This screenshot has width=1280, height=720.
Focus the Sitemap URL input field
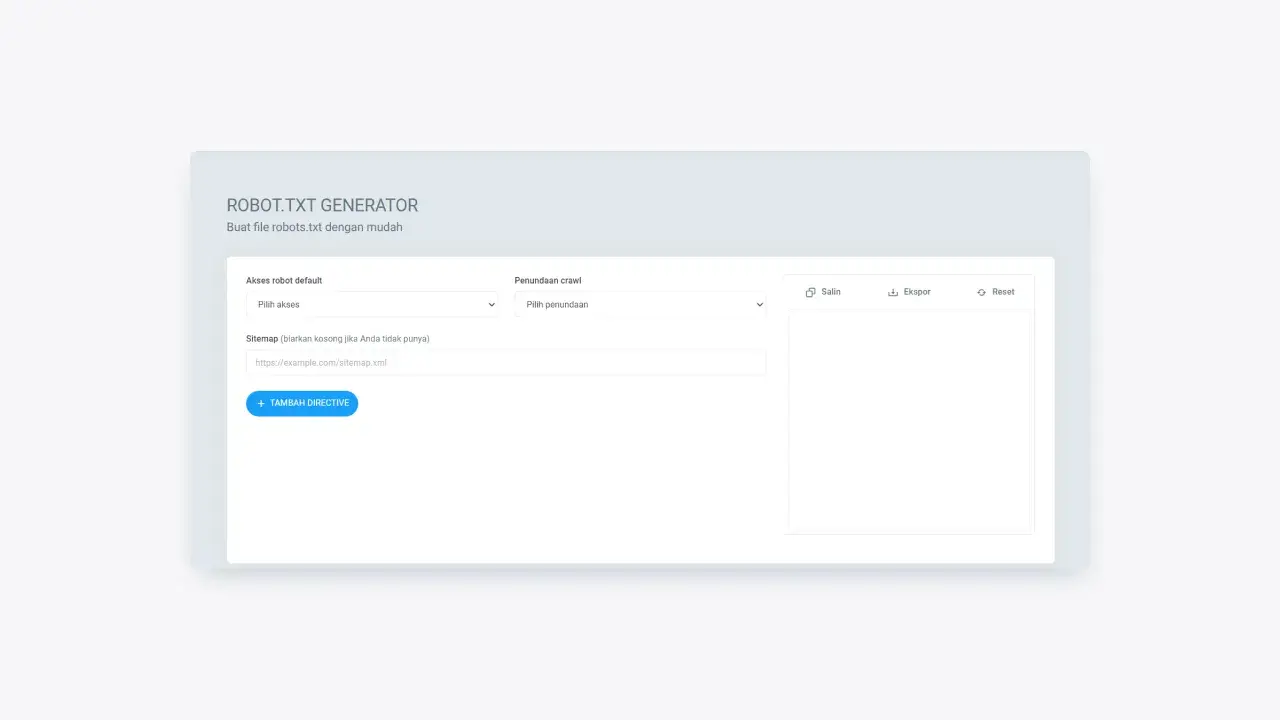[x=505, y=363]
